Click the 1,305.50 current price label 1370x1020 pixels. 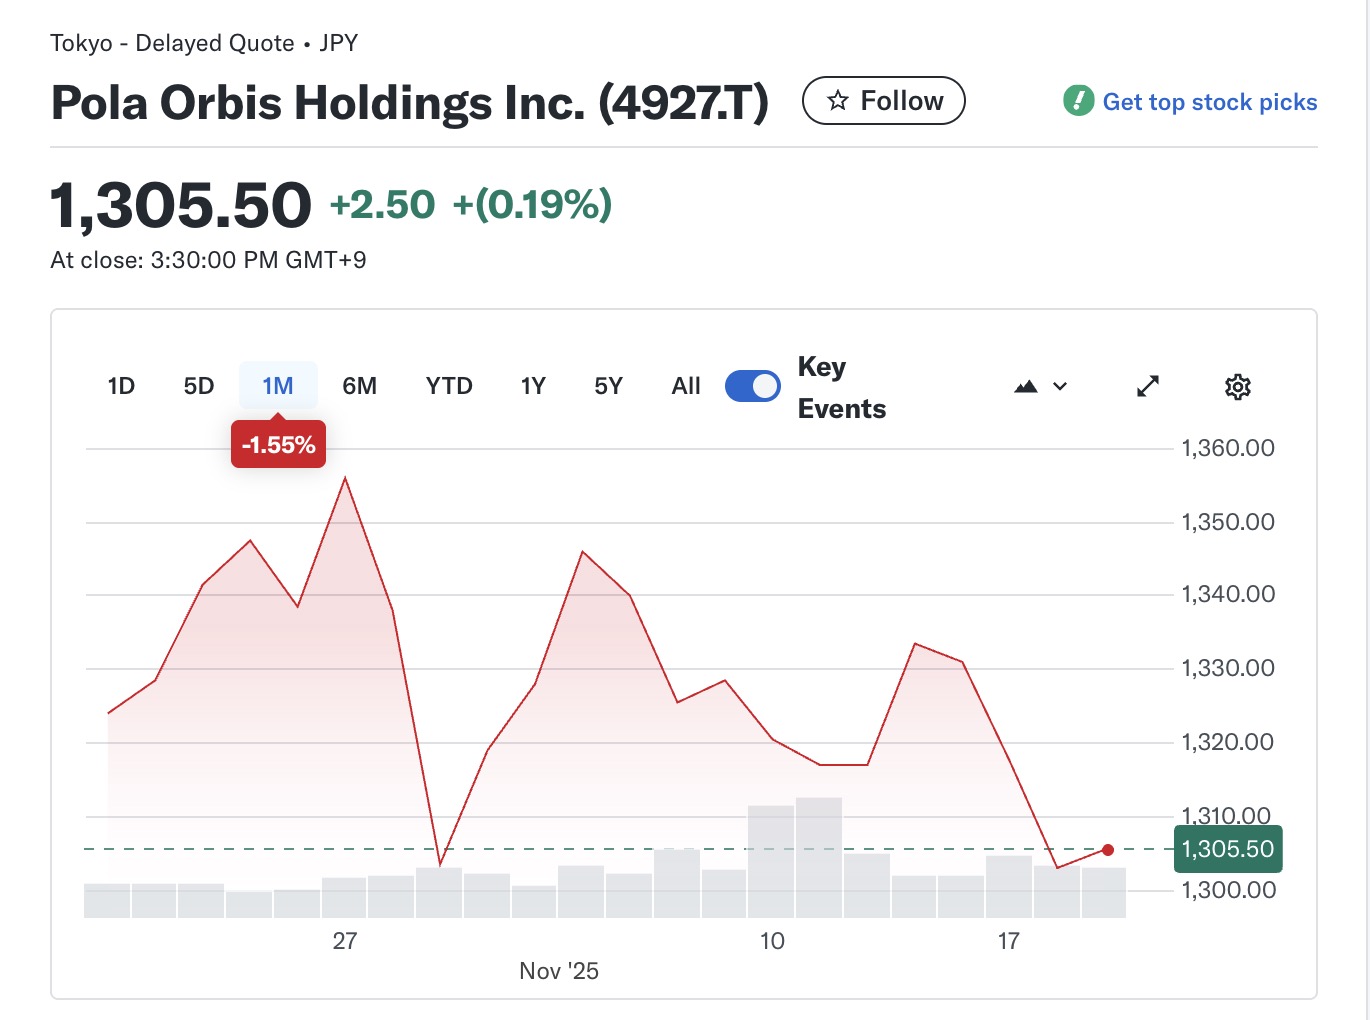(x=1227, y=850)
